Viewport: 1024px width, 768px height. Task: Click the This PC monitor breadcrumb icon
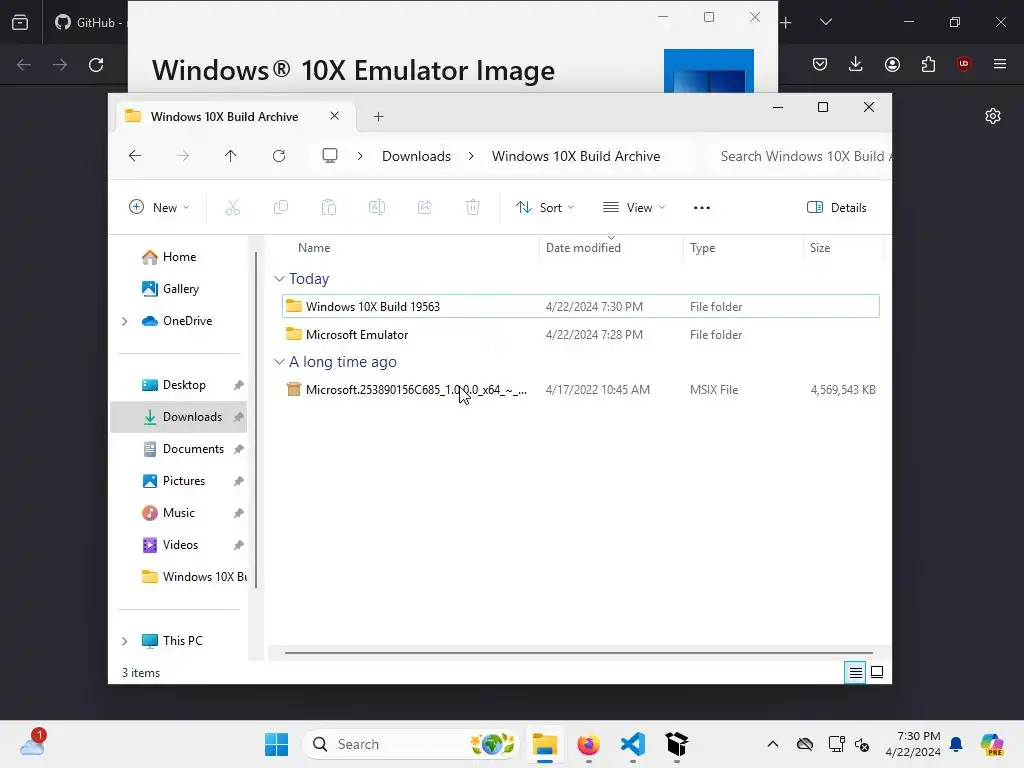(330, 156)
